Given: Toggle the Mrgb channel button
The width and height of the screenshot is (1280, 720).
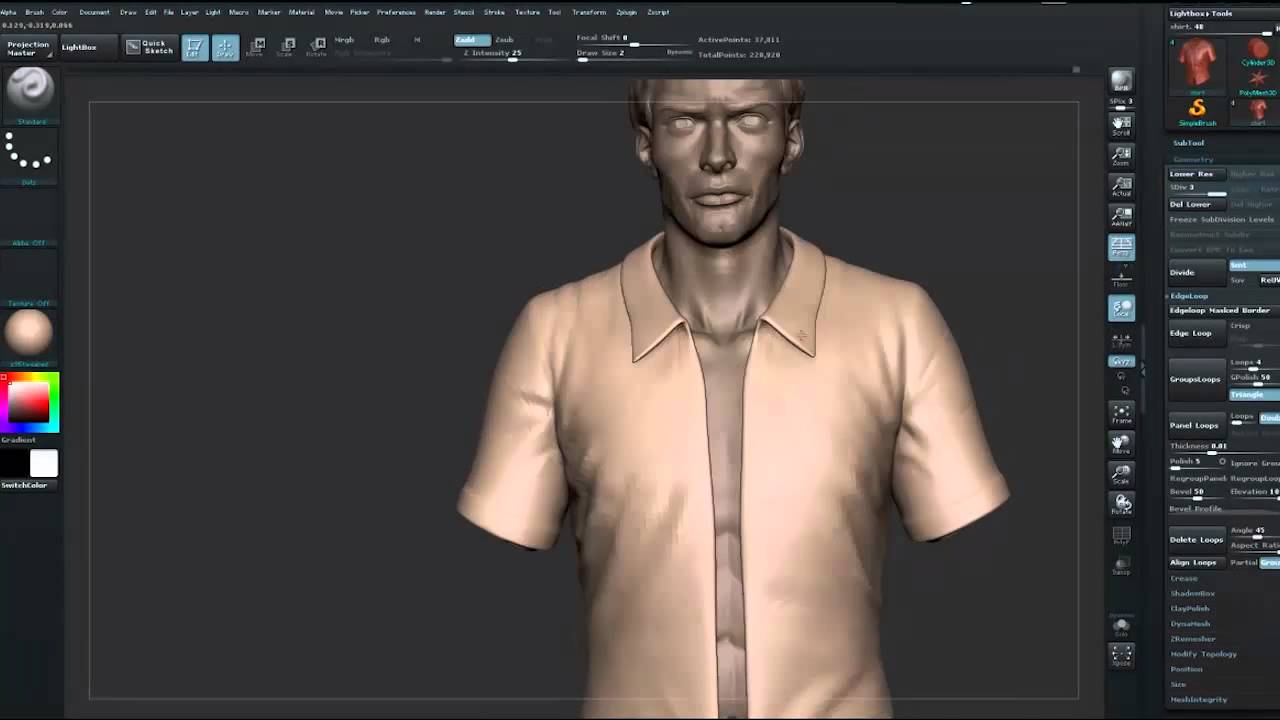Looking at the screenshot, I should coord(344,40).
